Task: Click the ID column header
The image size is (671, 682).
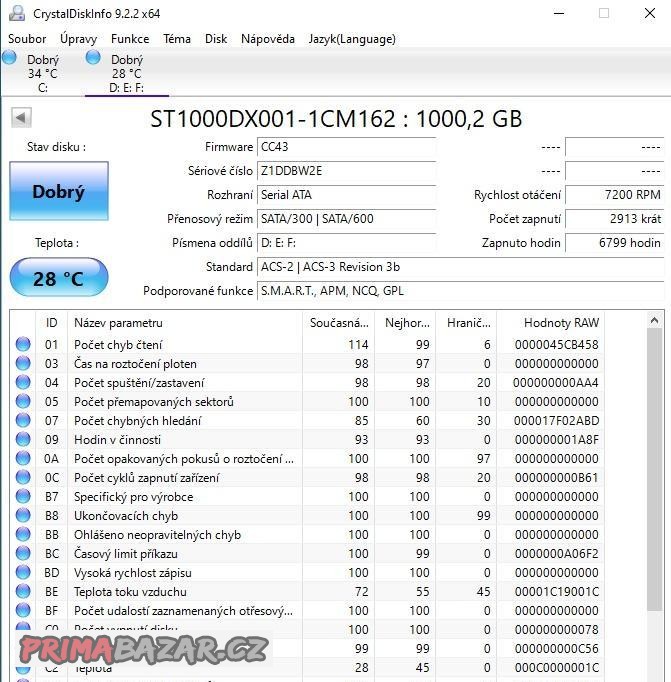Action: point(51,323)
